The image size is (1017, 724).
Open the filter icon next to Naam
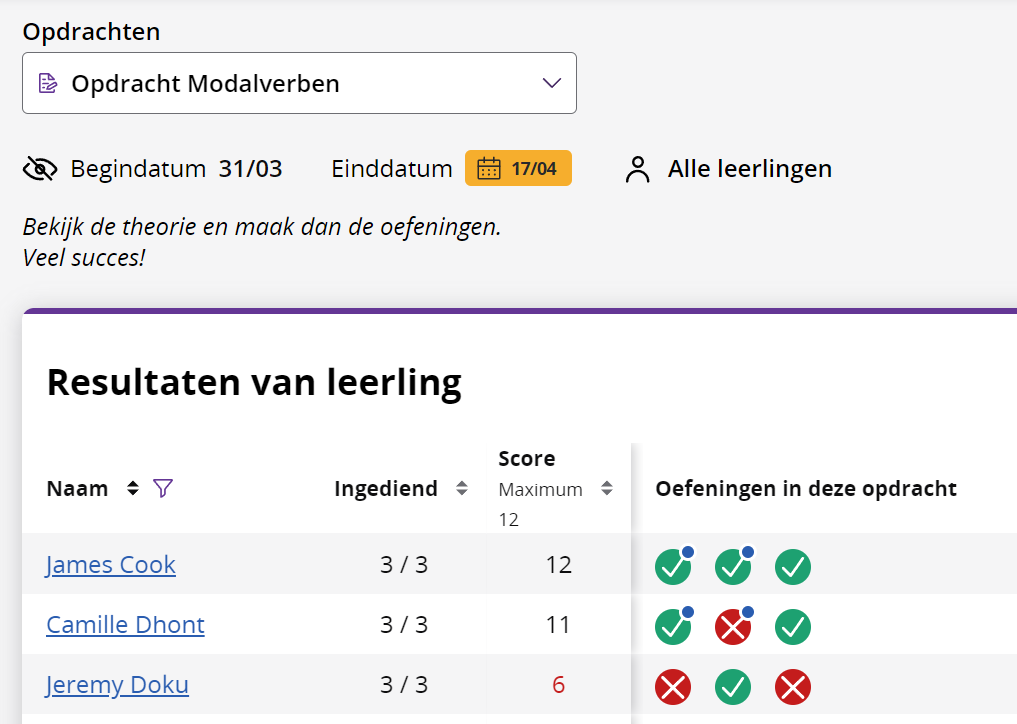pyautogui.click(x=163, y=488)
